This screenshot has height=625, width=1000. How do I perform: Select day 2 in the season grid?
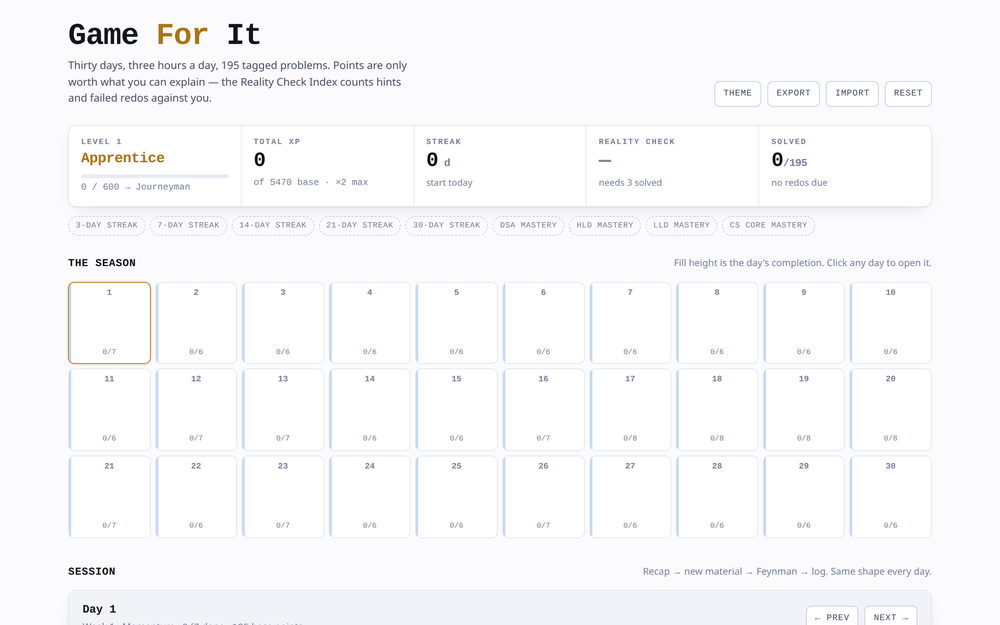click(x=196, y=323)
